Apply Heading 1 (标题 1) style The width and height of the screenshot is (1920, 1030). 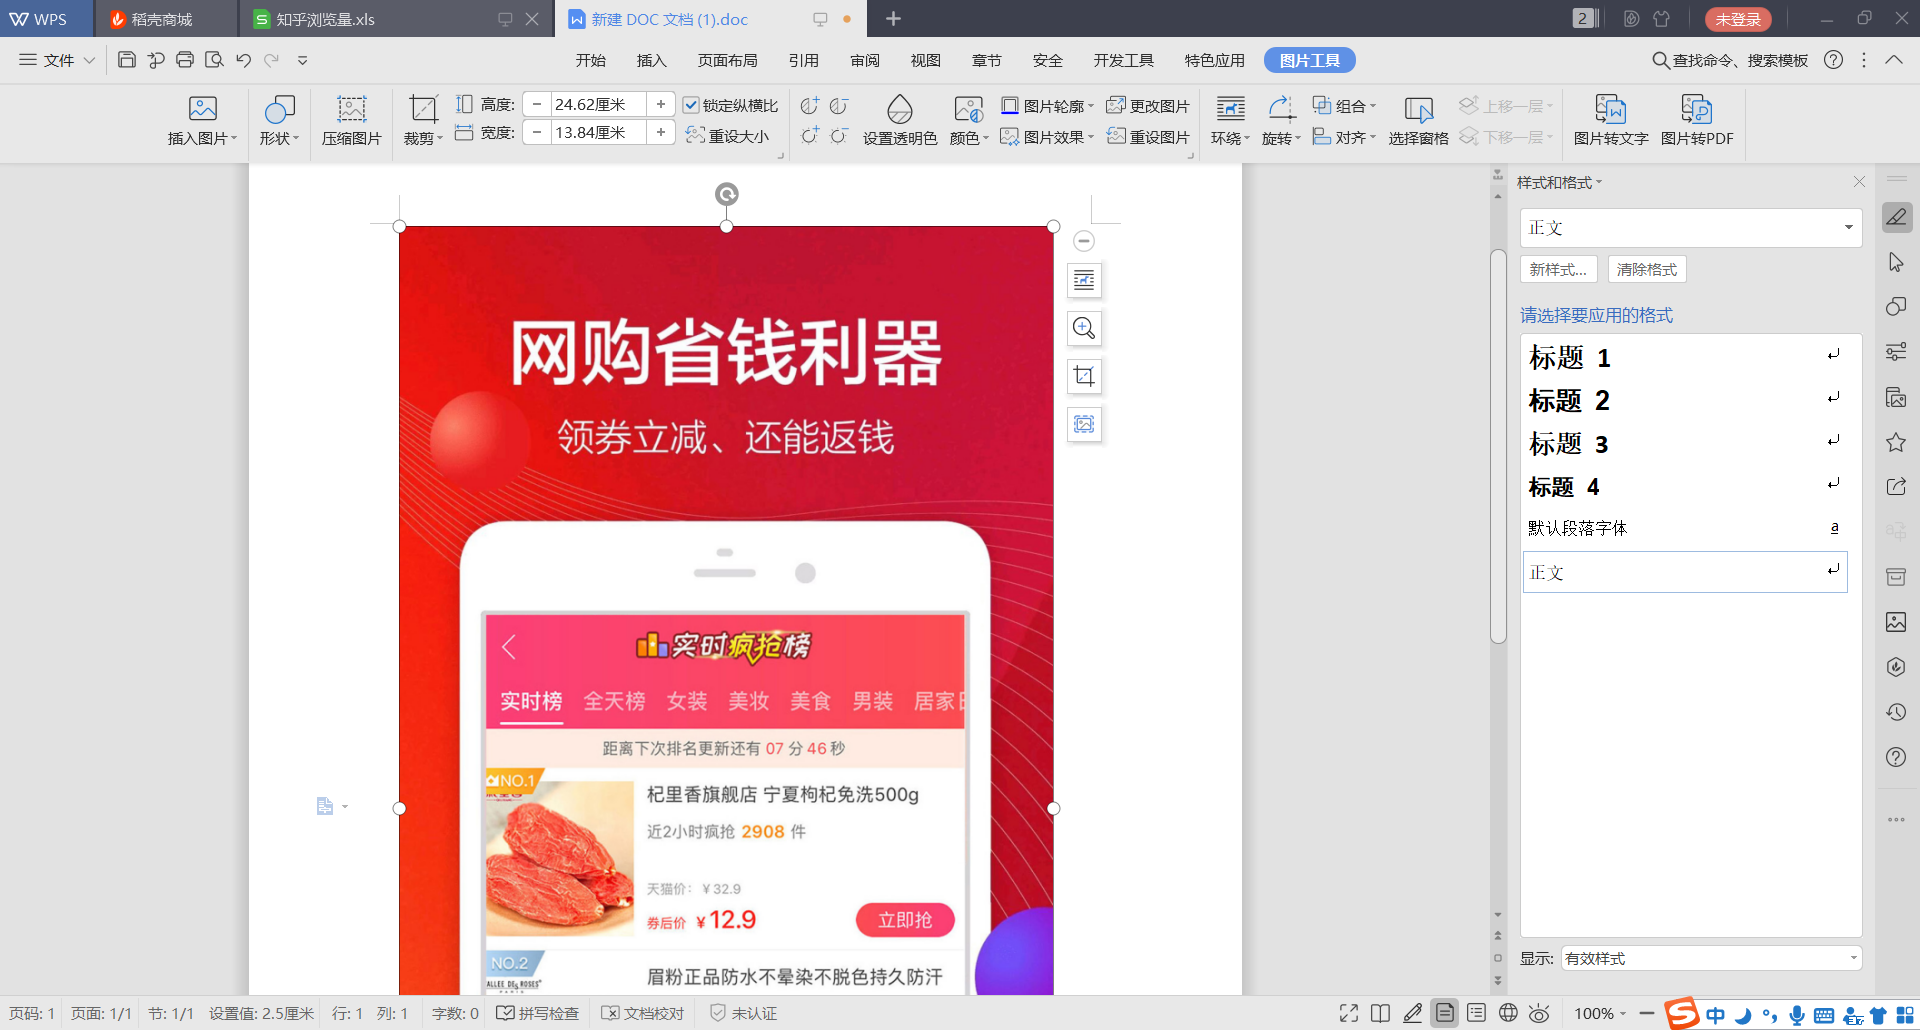pyautogui.click(x=1685, y=357)
